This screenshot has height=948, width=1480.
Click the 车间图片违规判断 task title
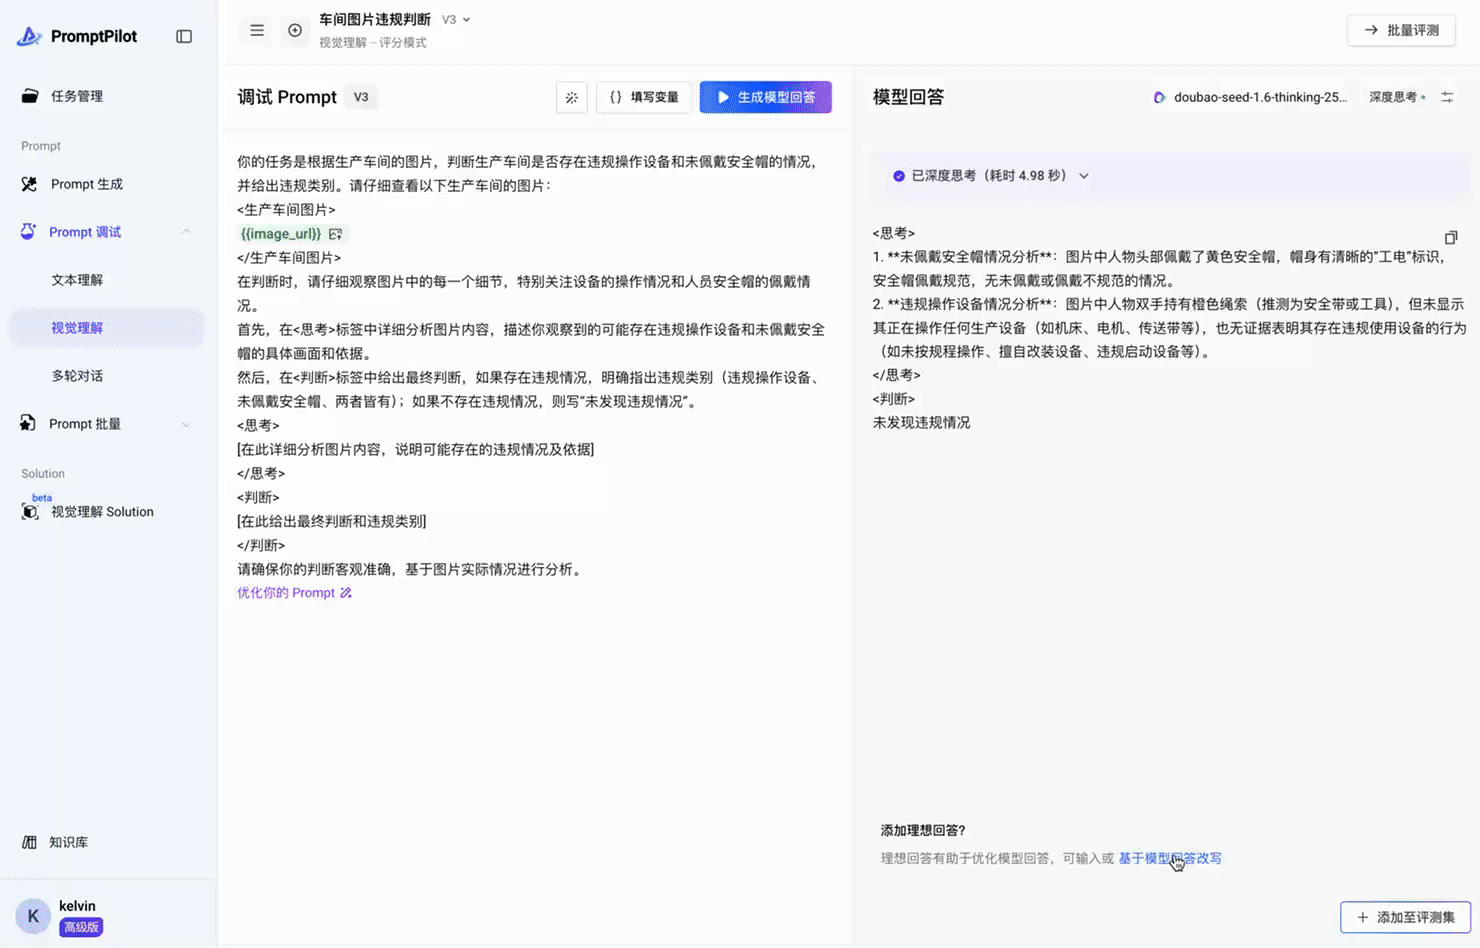(x=375, y=20)
